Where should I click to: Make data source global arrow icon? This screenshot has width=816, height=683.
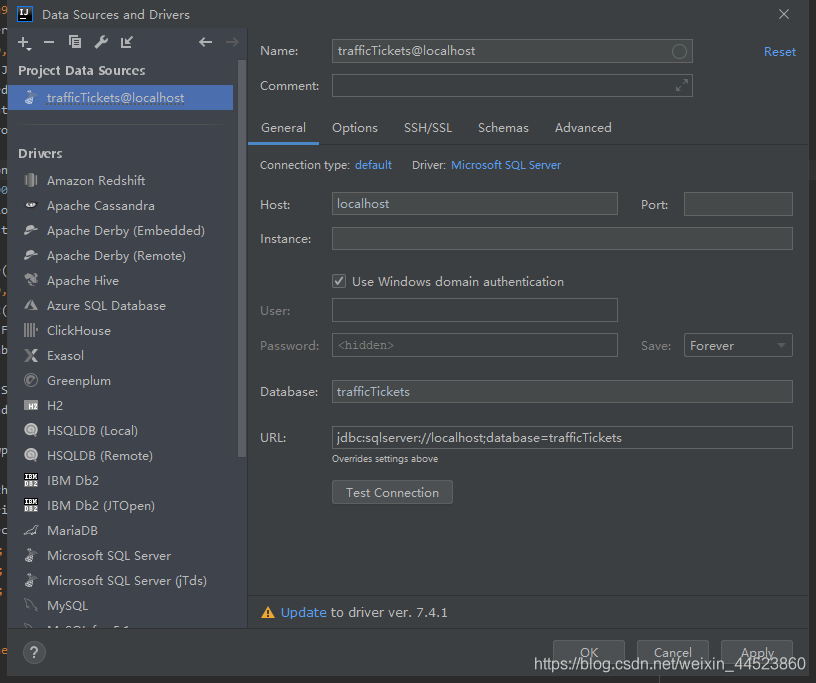tap(127, 42)
